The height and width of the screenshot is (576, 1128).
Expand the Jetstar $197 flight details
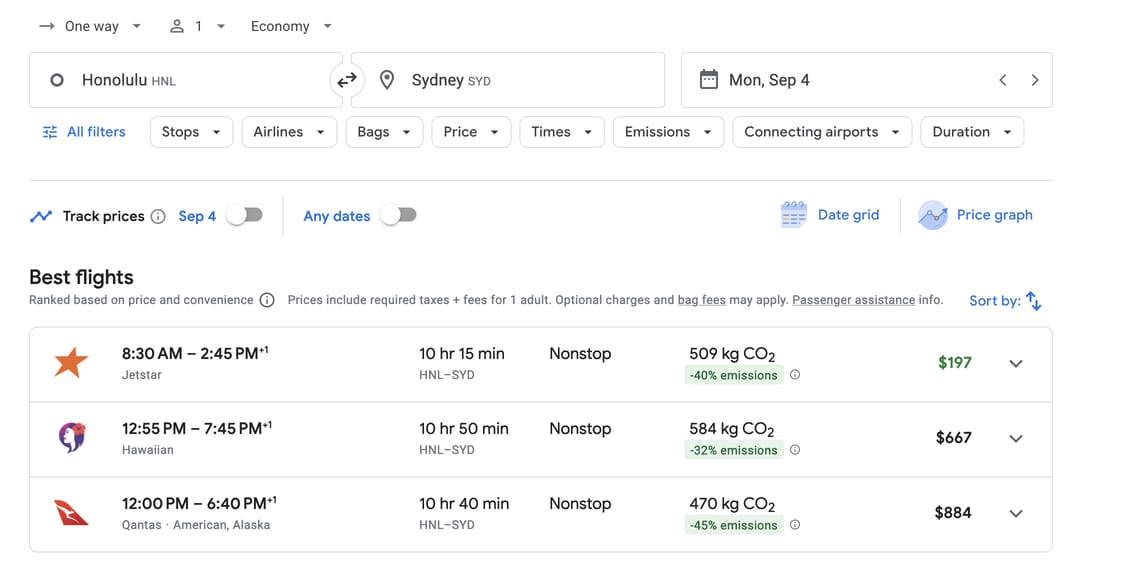point(1016,363)
